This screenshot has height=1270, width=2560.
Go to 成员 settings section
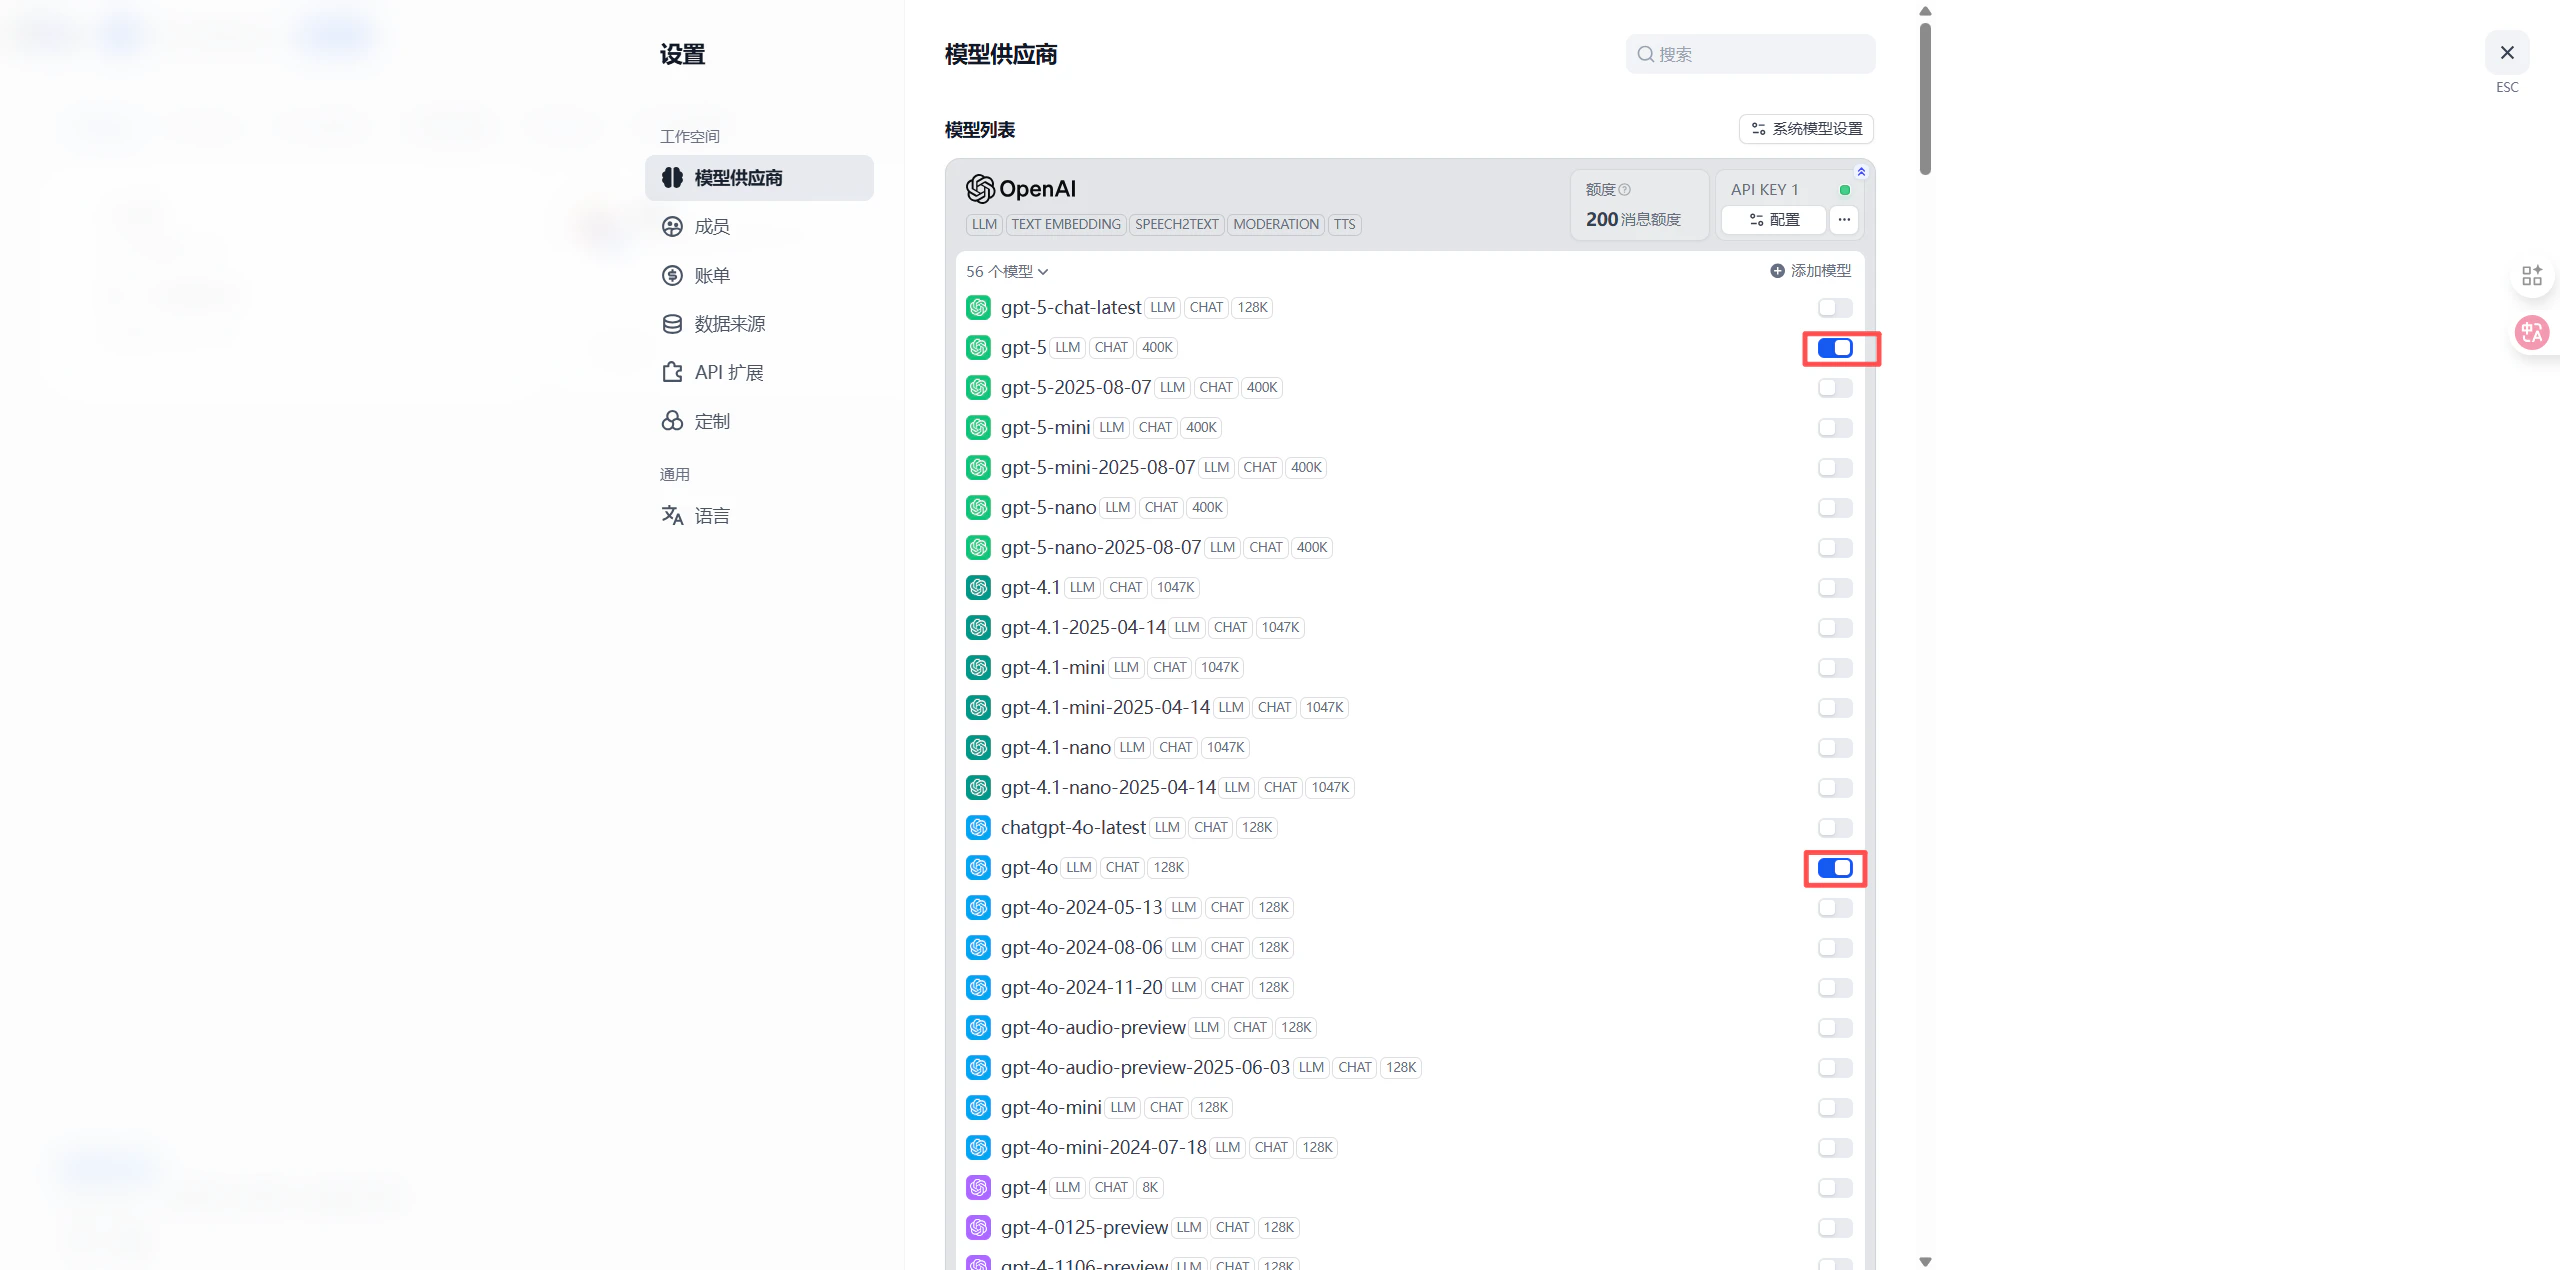[x=759, y=227]
